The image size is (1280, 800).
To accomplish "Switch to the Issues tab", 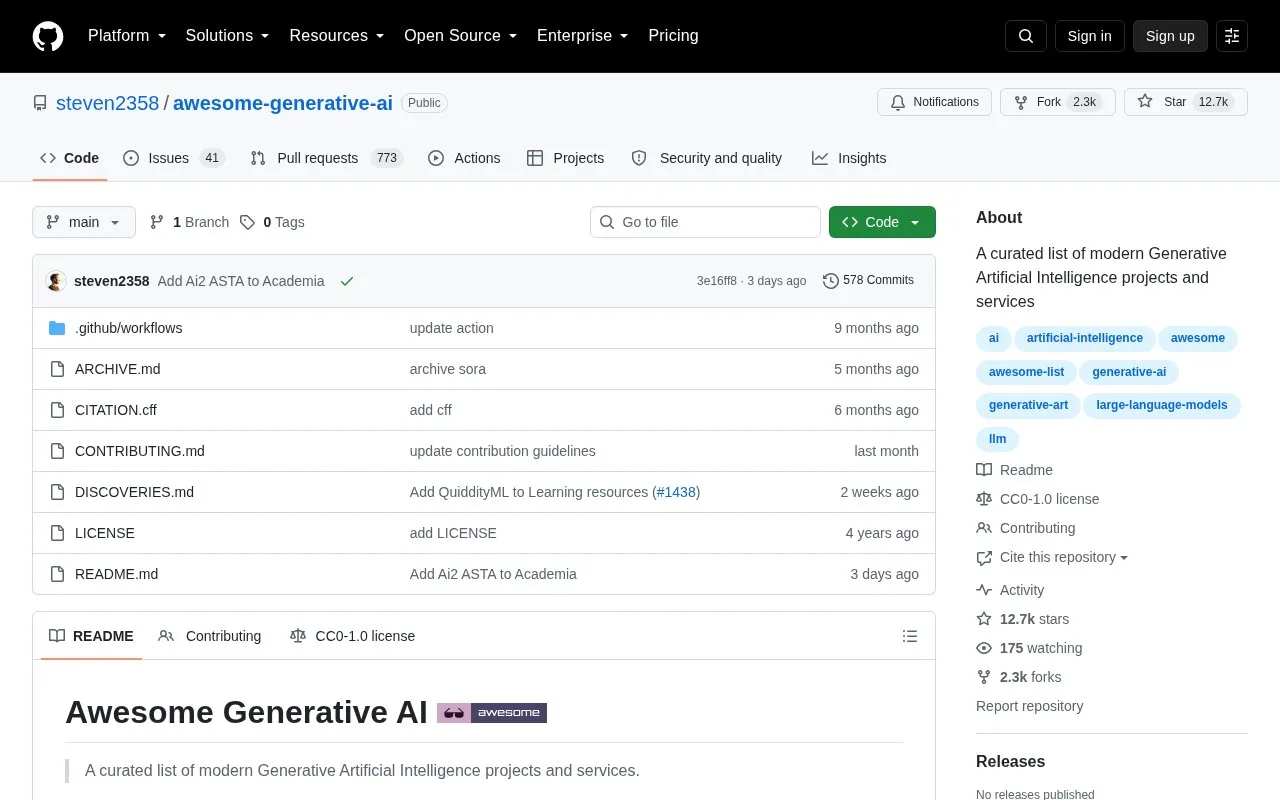I will [174, 158].
